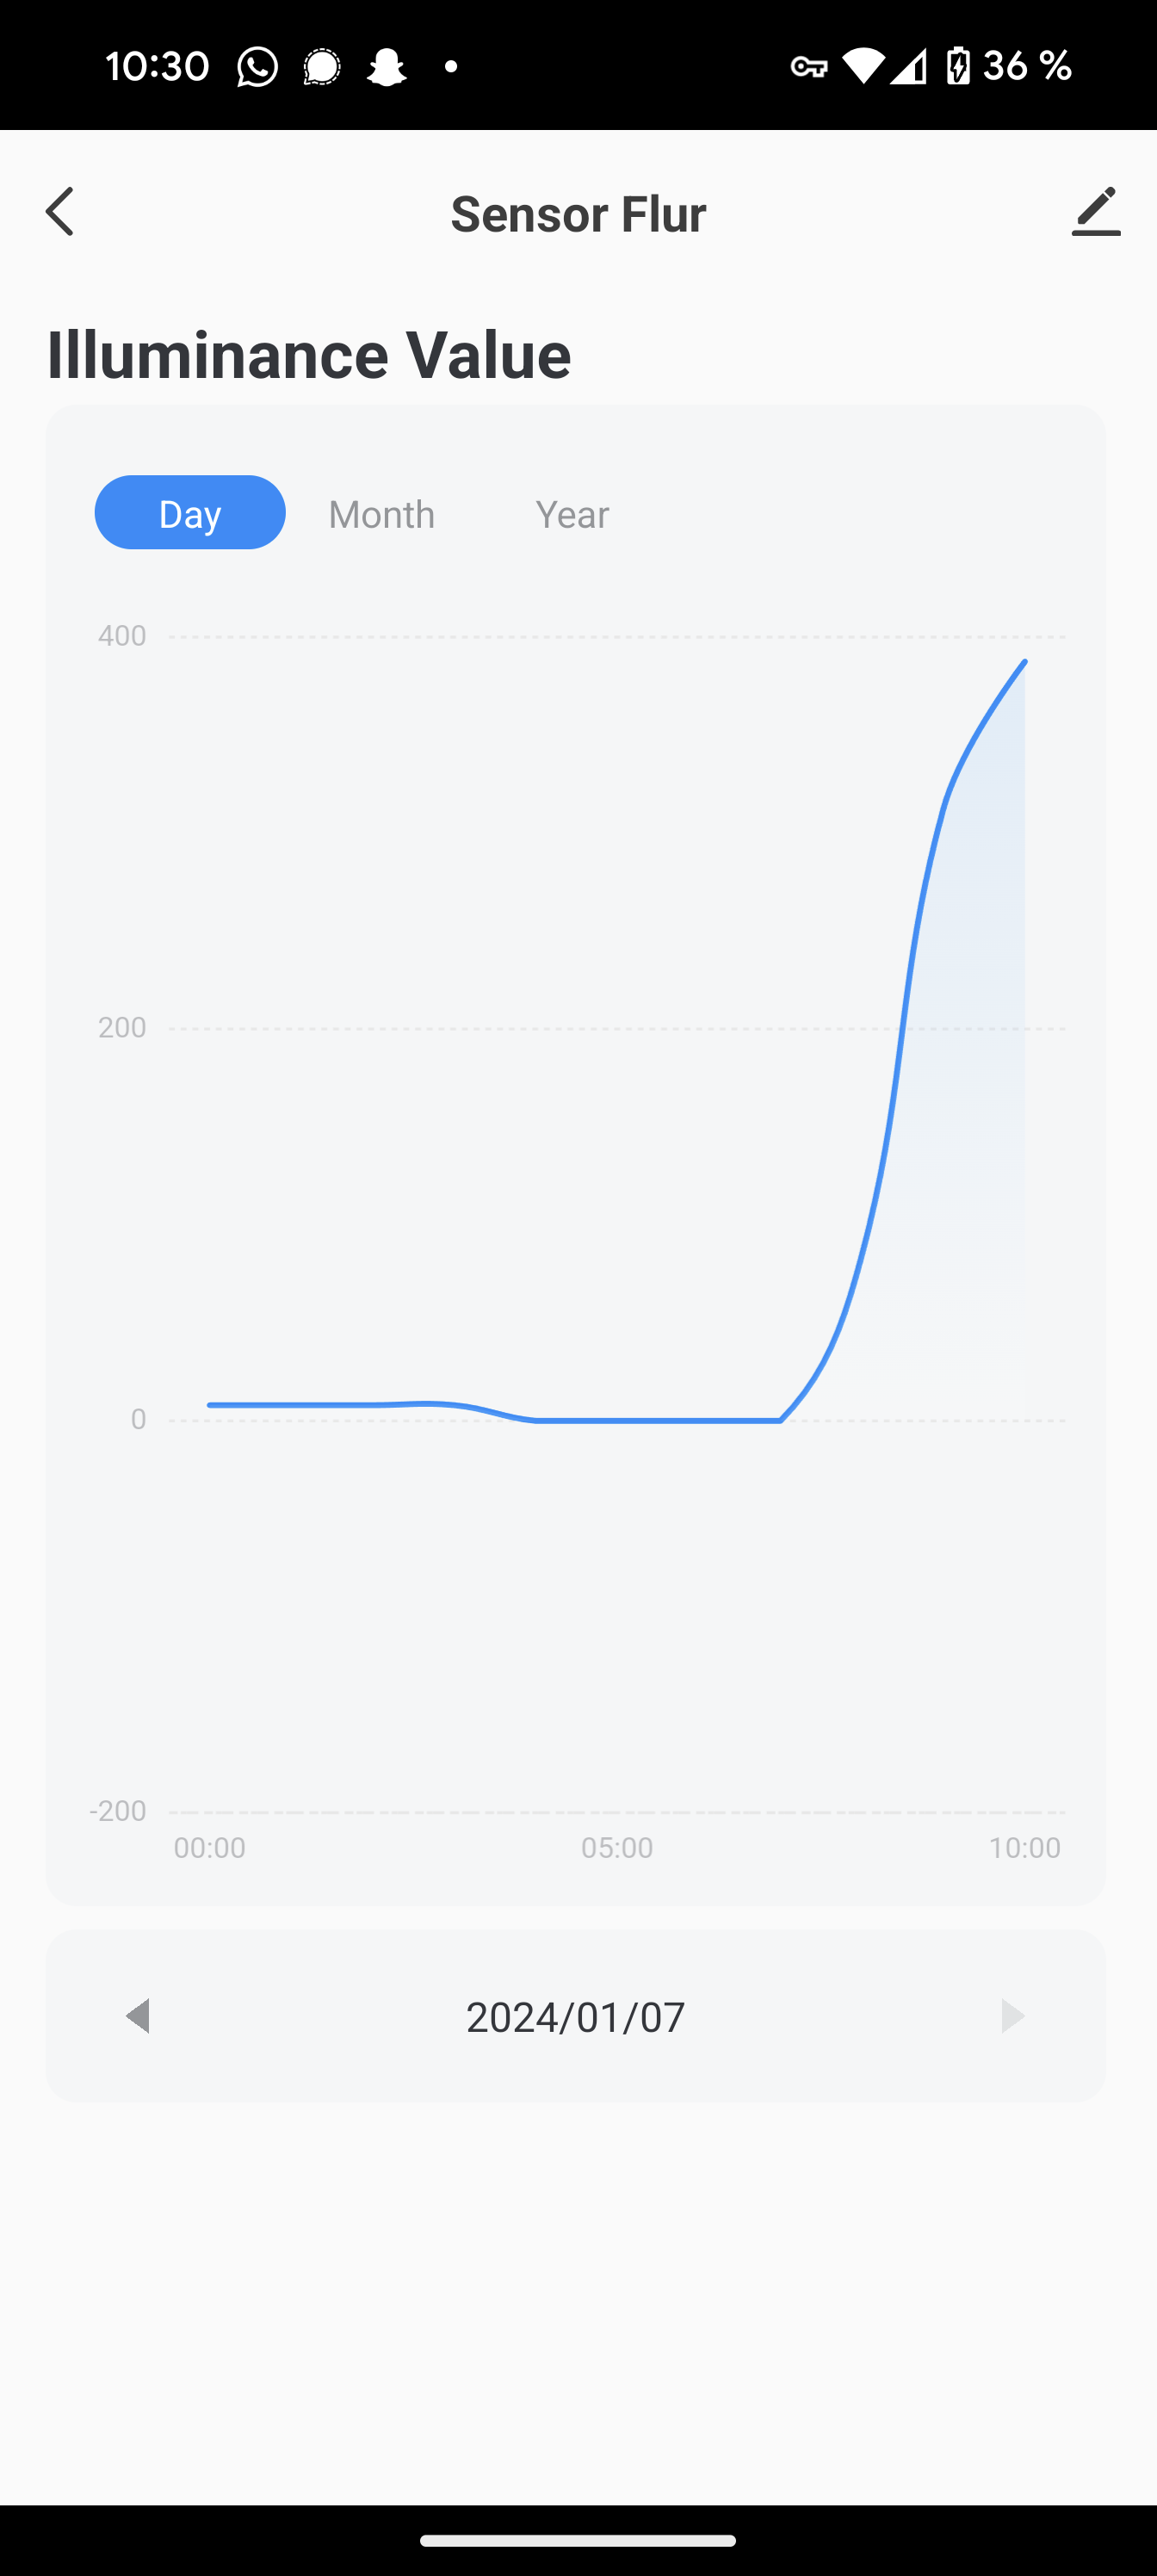Screen dimensions: 1157x2576
Task: Tap the back arrow icon
Action: click(x=60, y=212)
